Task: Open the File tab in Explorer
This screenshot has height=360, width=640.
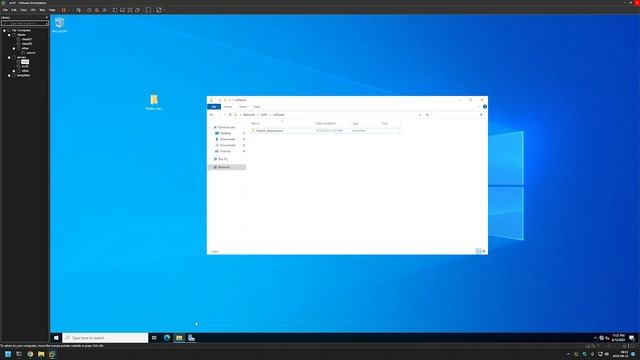Action: click(214, 107)
